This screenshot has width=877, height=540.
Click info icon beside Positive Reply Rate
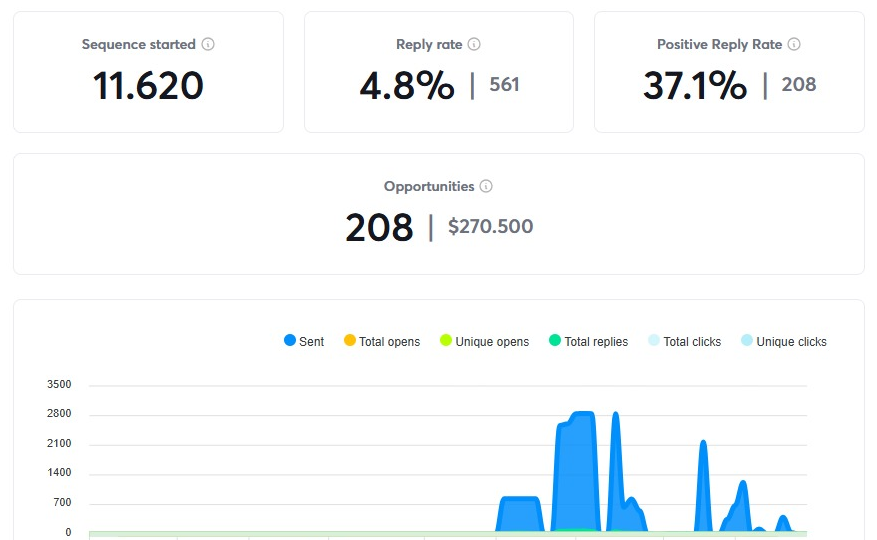[794, 44]
